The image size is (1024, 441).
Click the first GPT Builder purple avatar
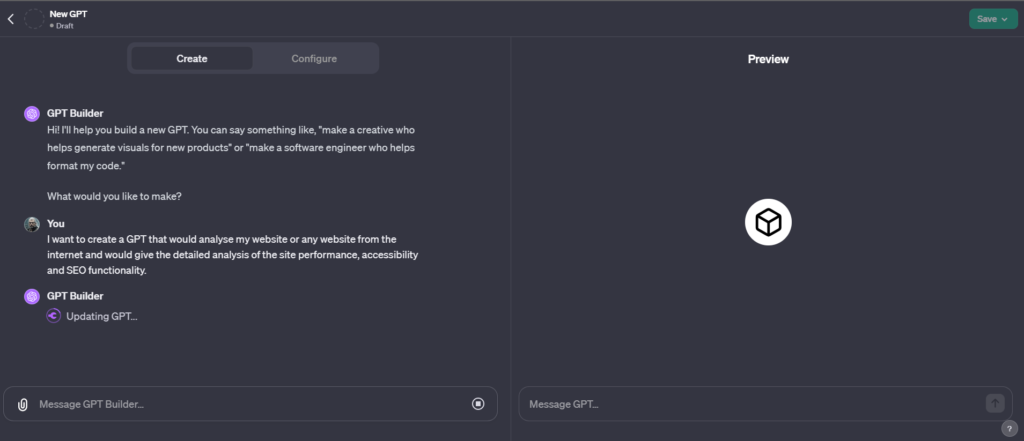tap(32, 114)
